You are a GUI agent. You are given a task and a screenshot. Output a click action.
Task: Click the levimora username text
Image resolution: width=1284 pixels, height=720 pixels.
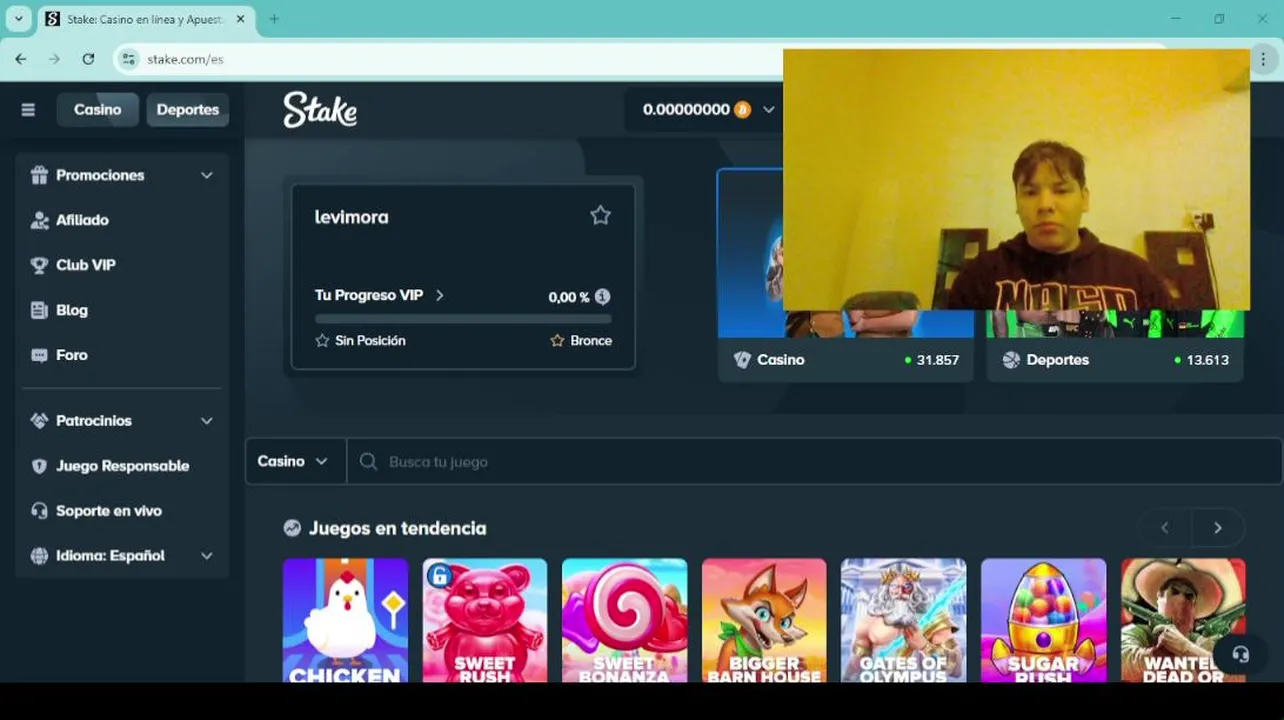pyautogui.click(x=351, y=217)
